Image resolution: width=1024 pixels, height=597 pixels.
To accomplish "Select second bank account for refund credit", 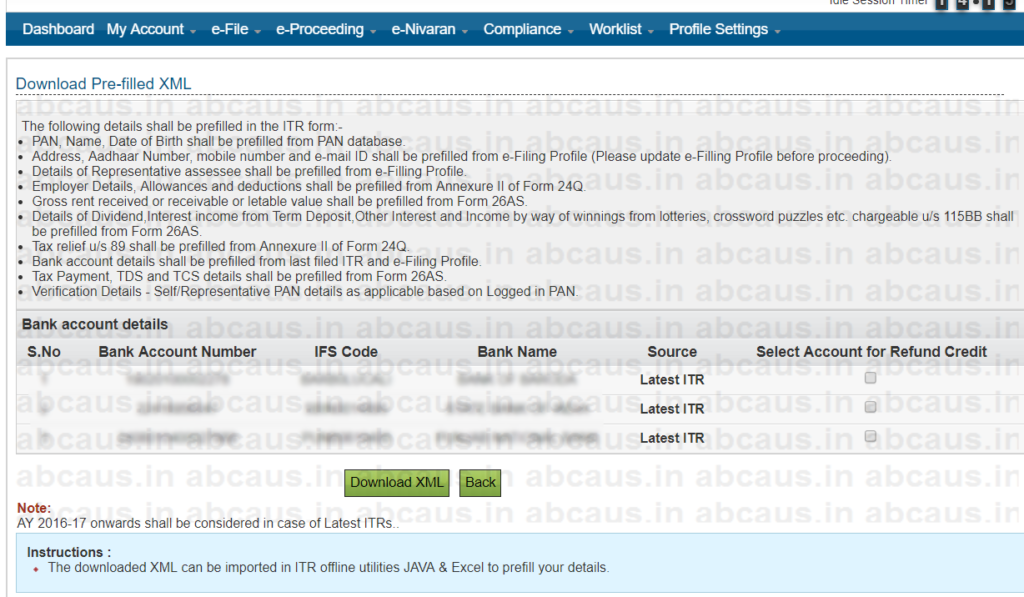I will [x=870, y=407].
